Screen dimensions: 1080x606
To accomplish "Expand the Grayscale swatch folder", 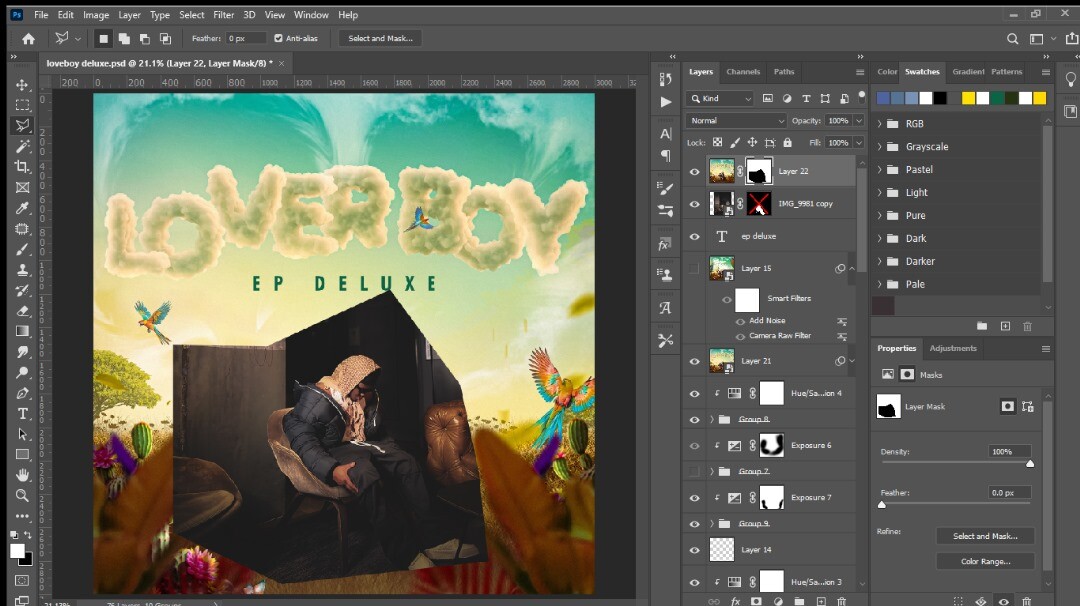I will coord(880,147).
